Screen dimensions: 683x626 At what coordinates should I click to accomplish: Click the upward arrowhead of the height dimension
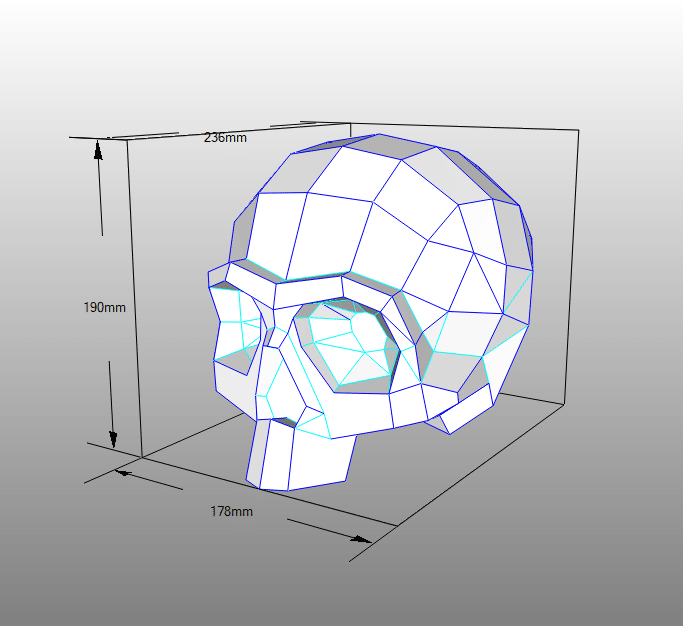click(98, 149)
